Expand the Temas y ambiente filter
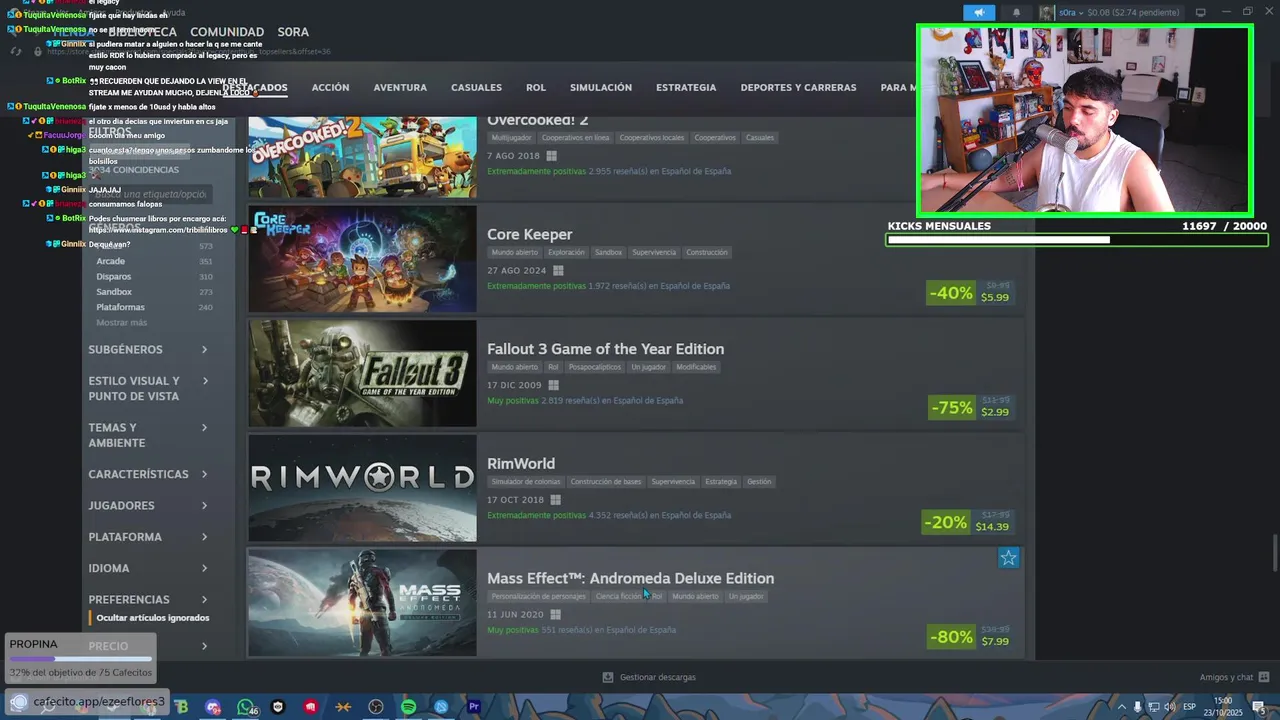This screenshot has height=720, width=1280. click(x=148, y=435)
